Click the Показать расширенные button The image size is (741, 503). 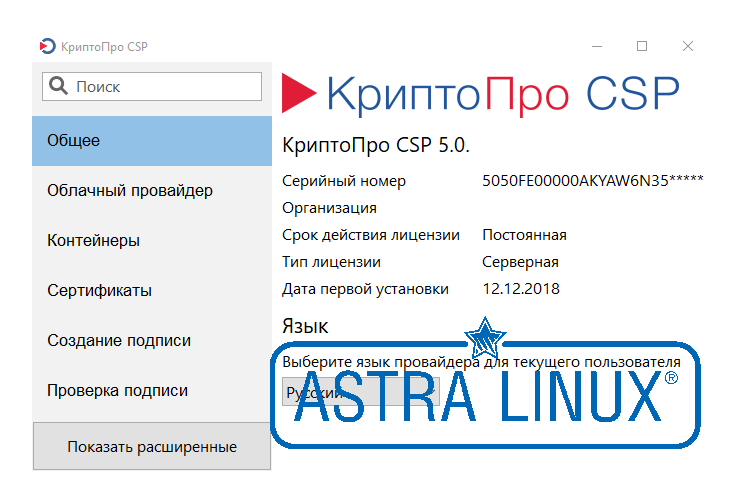[x=152, y=446]
